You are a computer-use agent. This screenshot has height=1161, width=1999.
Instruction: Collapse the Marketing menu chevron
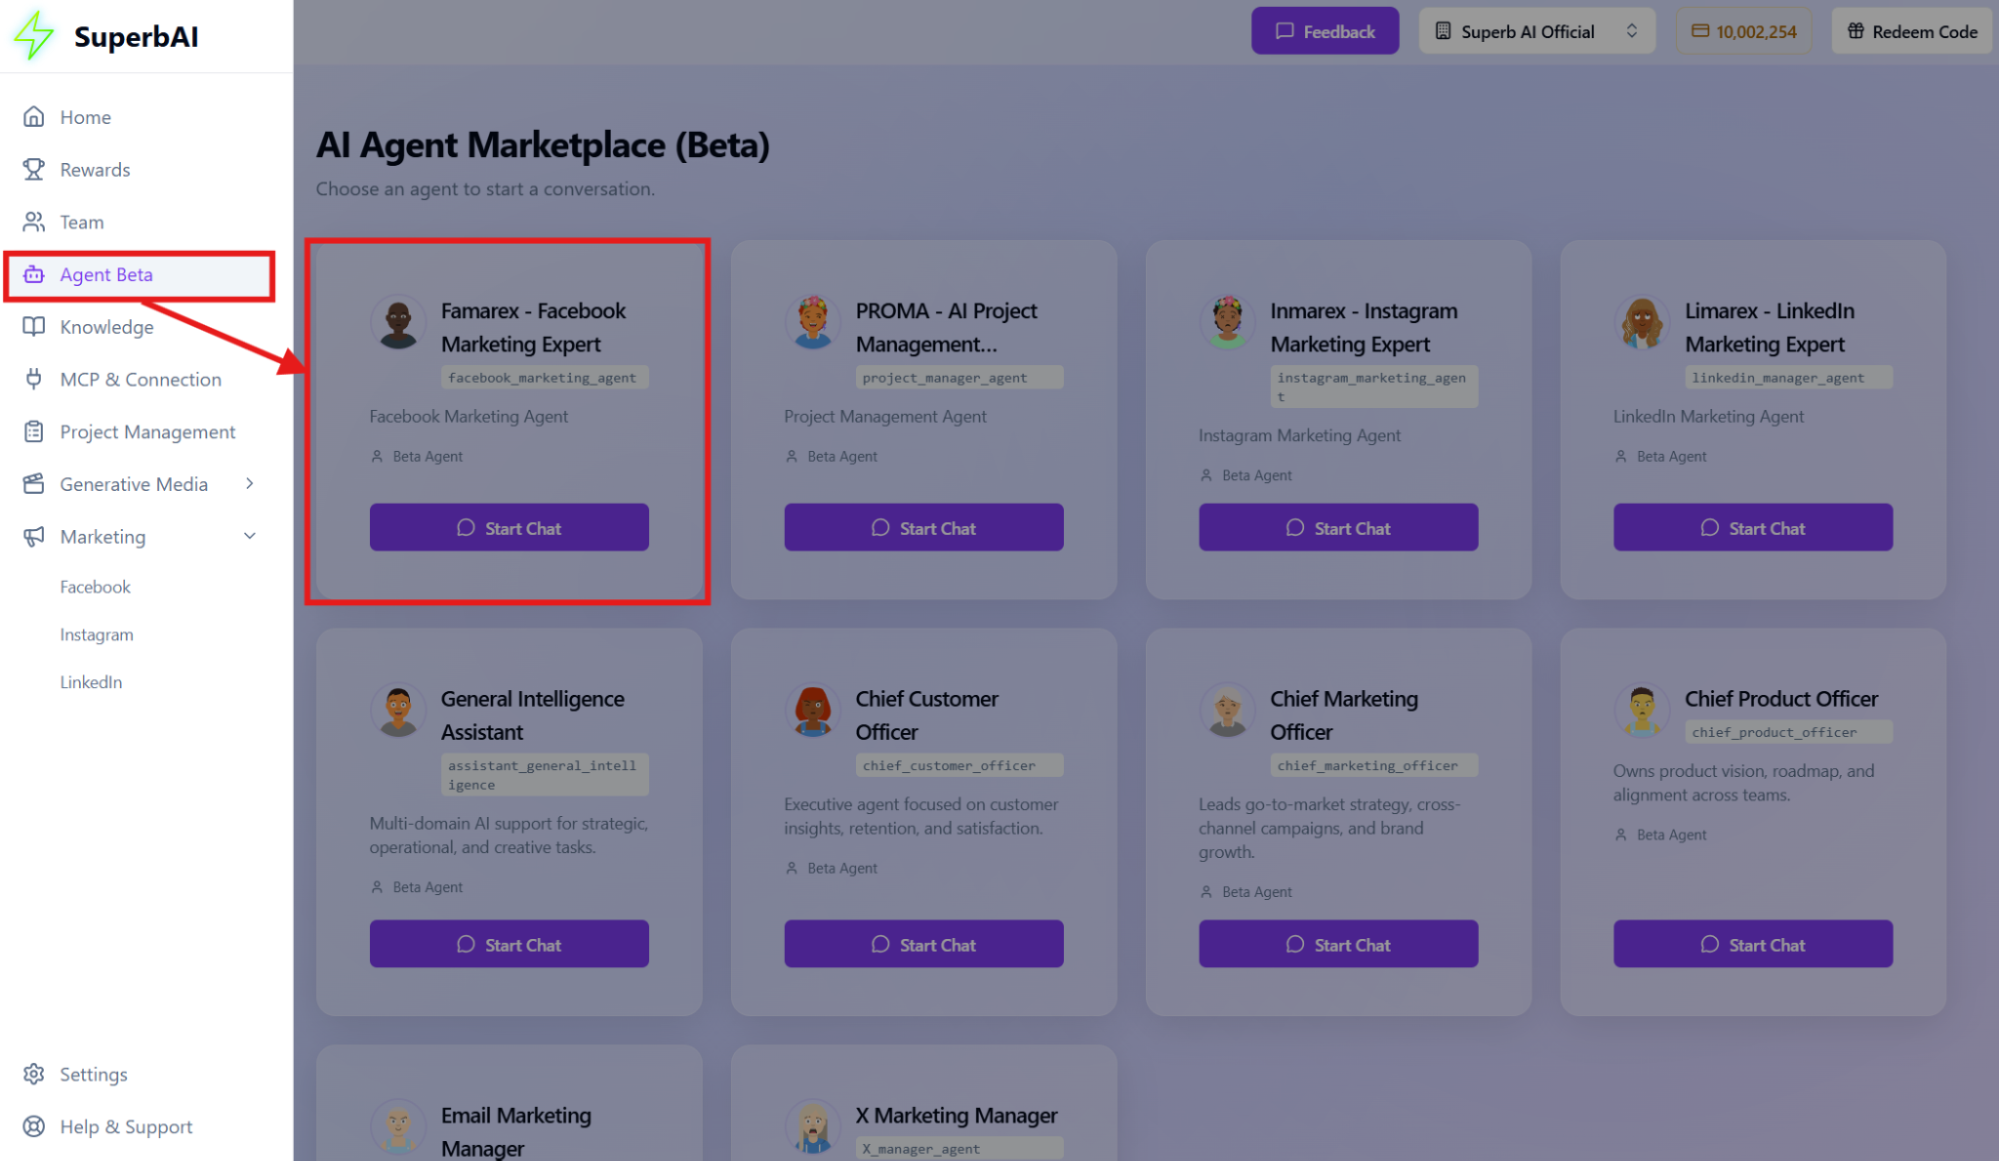click(249, 536)
